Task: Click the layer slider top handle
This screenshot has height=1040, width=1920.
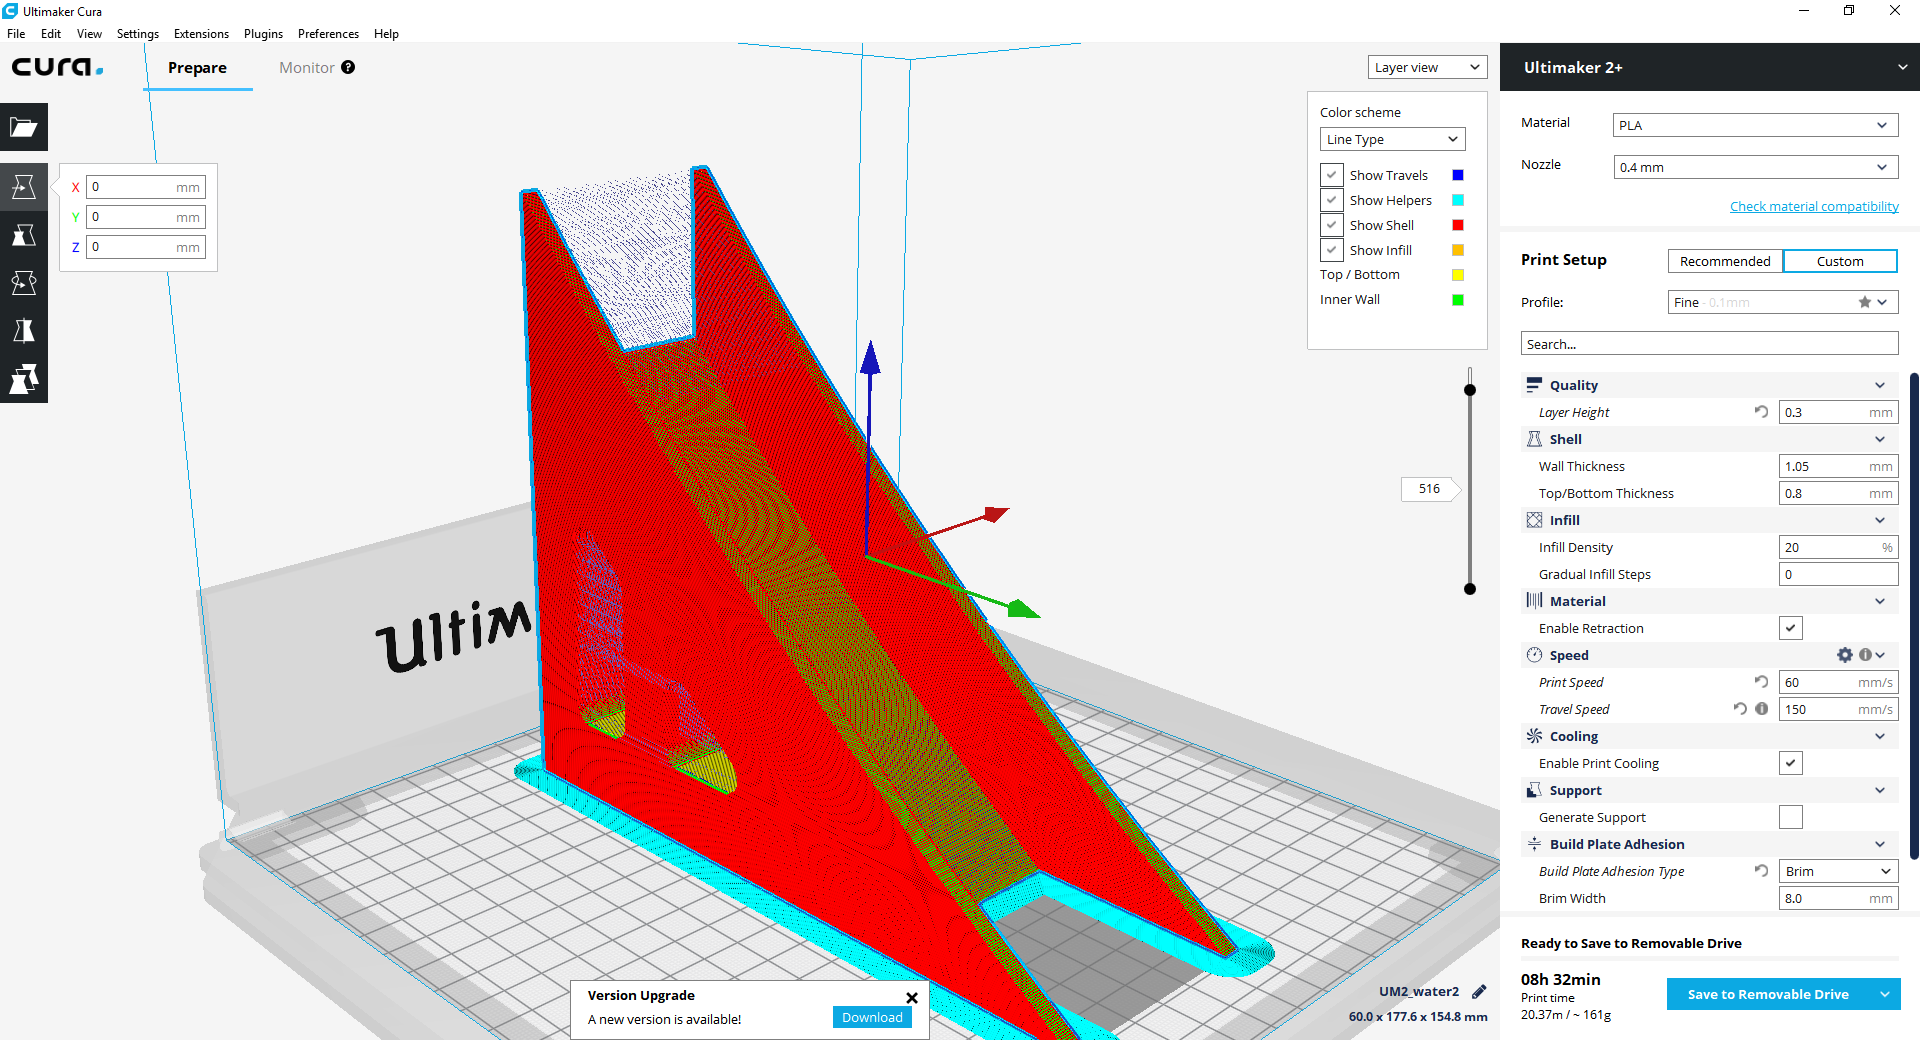Action: click(1470, 390)
